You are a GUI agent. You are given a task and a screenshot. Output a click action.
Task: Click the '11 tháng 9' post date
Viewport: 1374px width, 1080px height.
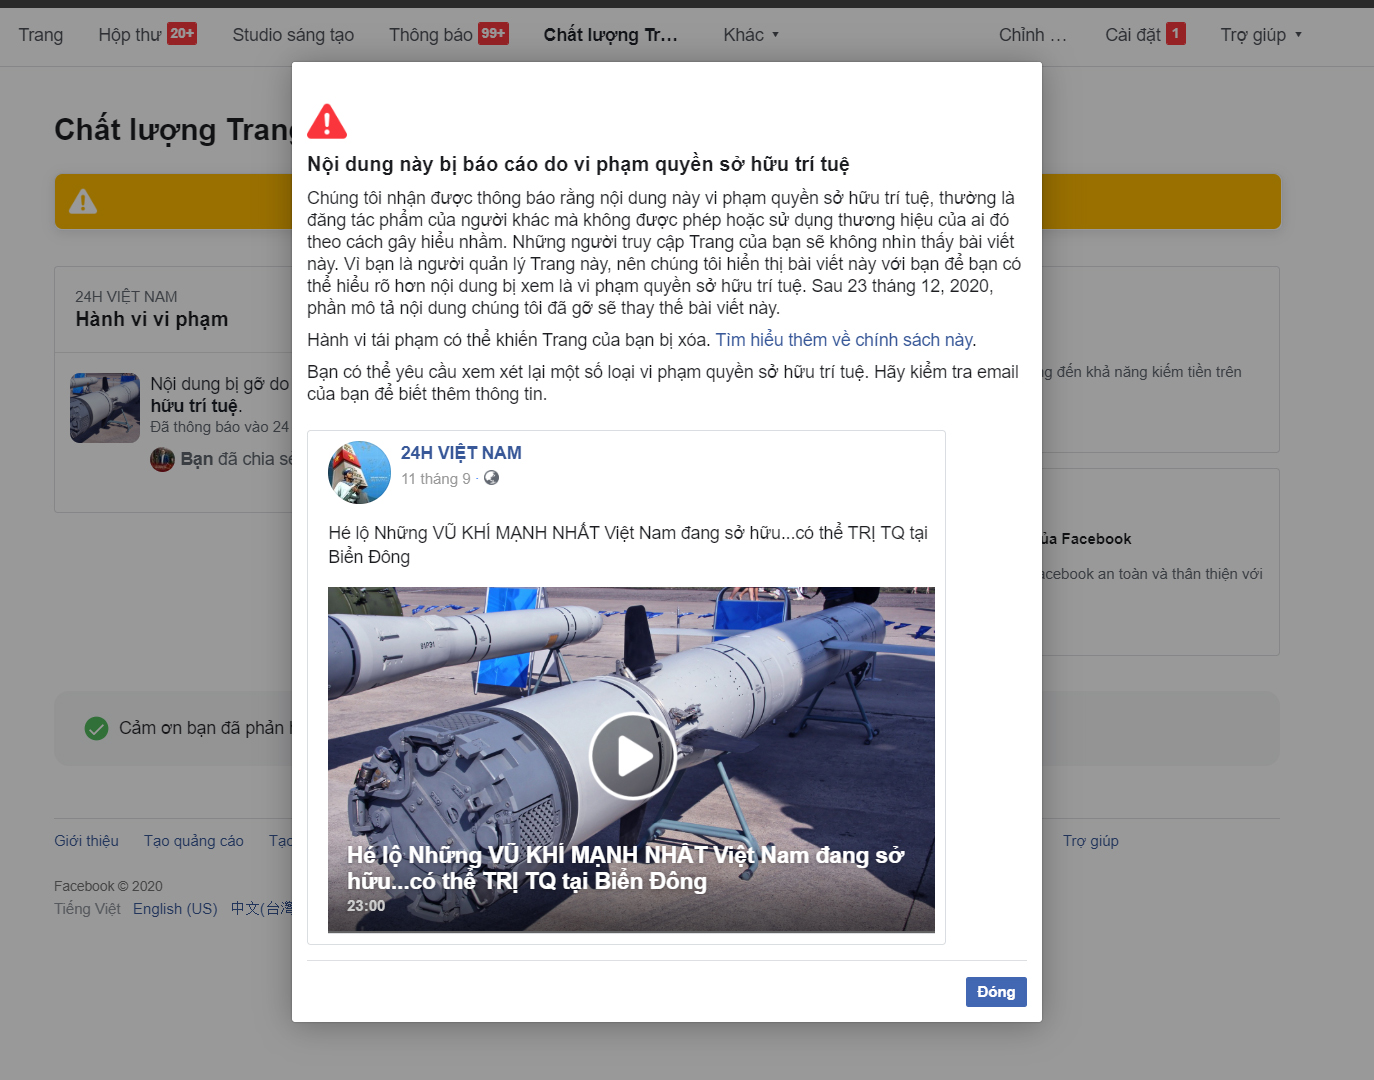(436, 479)
